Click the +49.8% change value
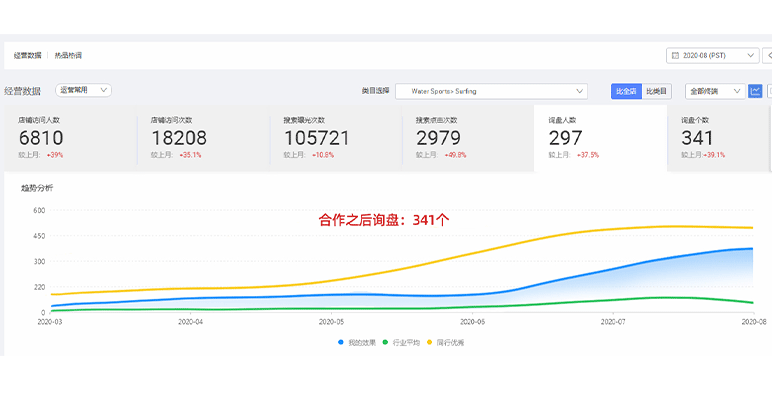This screenshot has height=394, width=772. point(455,155)
